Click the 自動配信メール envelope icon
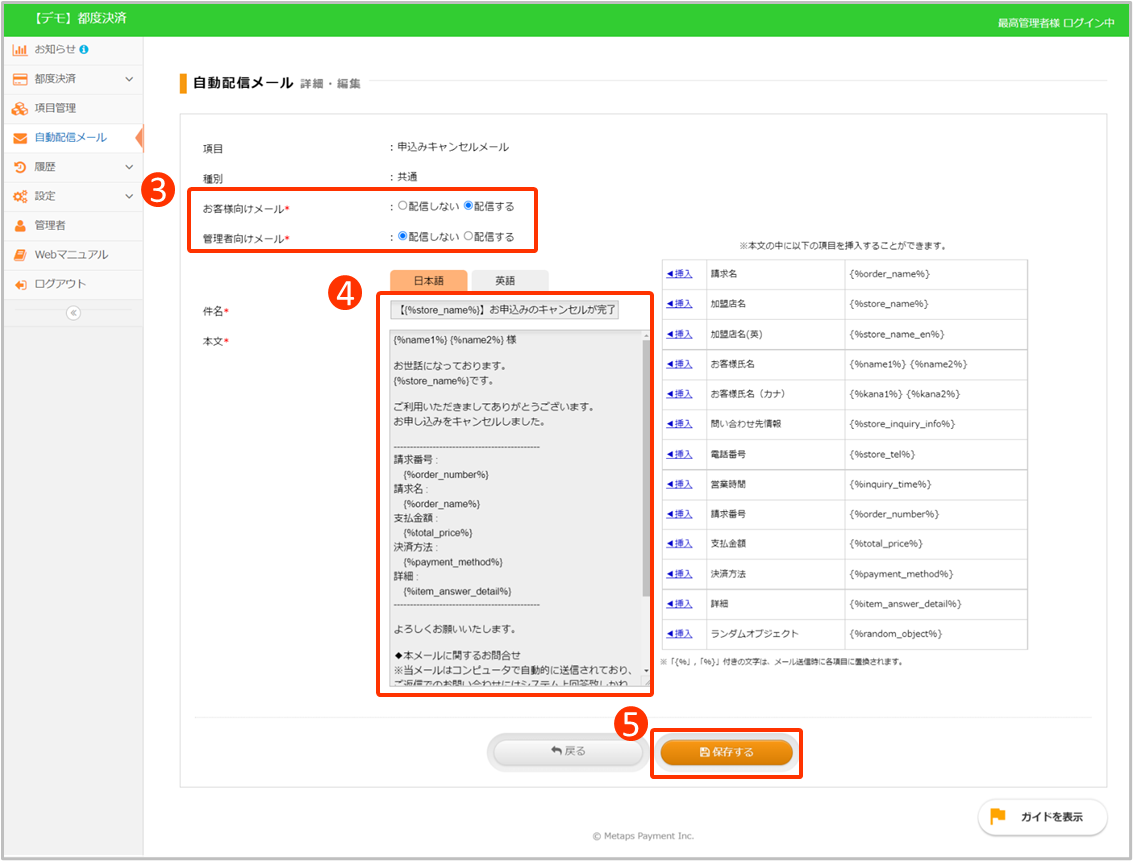The width and height of the screenshot is (1133, 861). [x=20, y=138]
